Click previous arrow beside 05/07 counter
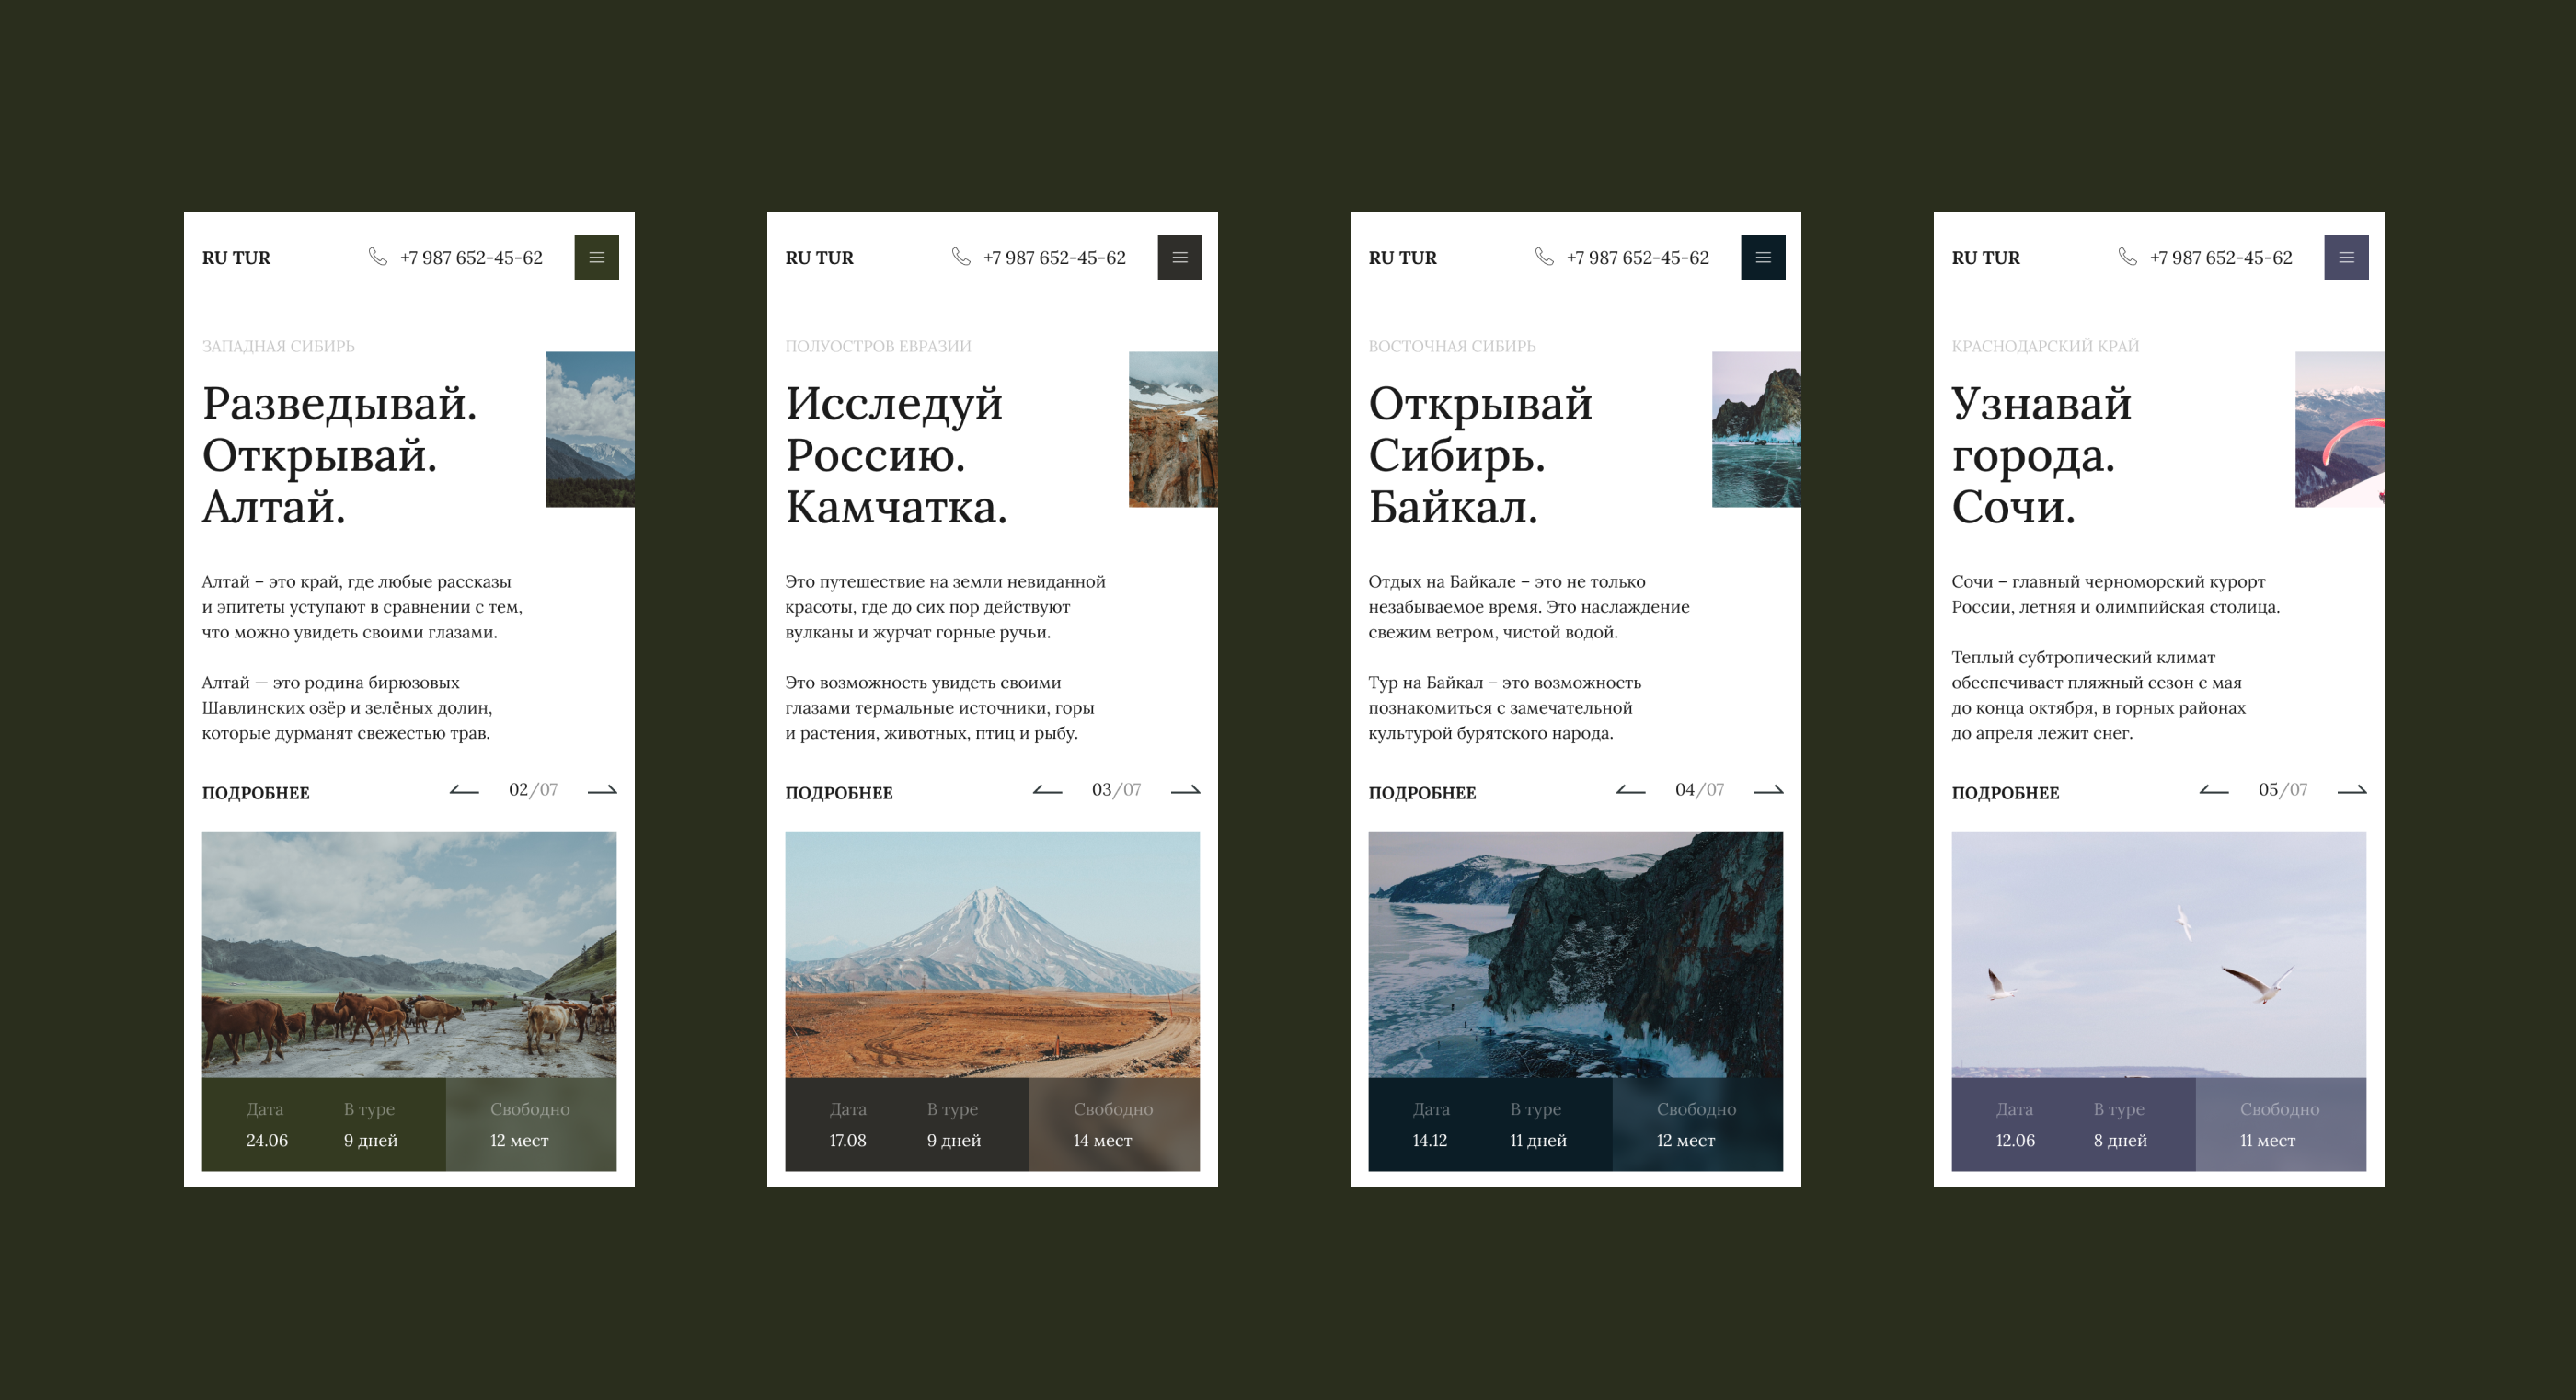The image size is (2576, 1400). pos(2213,790)
